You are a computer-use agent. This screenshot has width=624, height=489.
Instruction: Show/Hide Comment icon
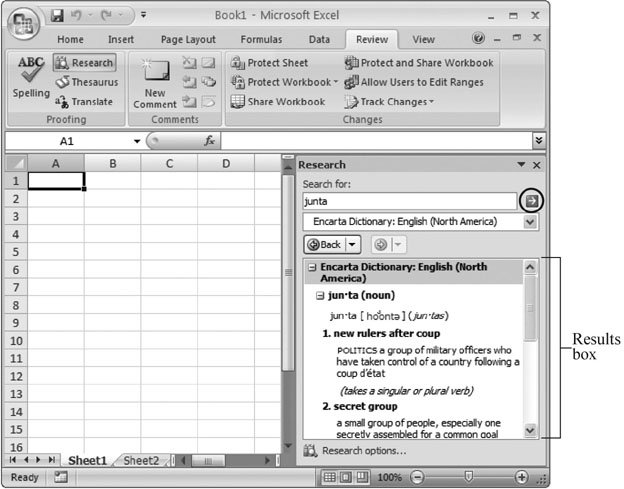(208, 63)
